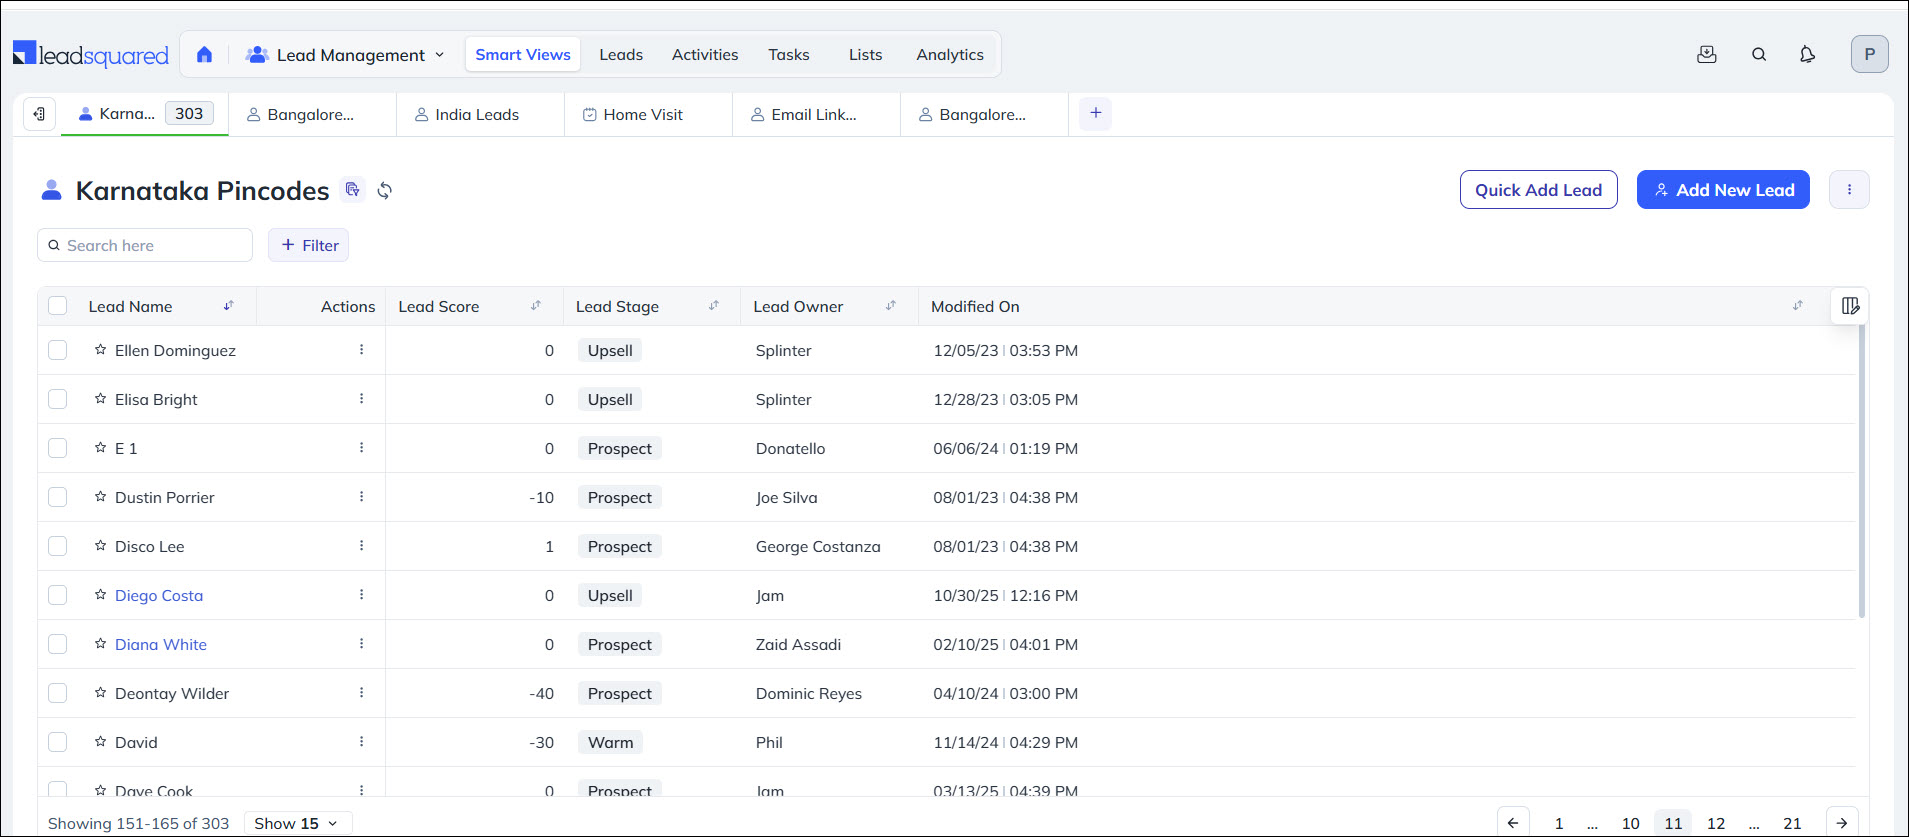Toggle the select-all leads checkbox
The width and height of the screenshot is (1909, 837).
click(58, 306)
